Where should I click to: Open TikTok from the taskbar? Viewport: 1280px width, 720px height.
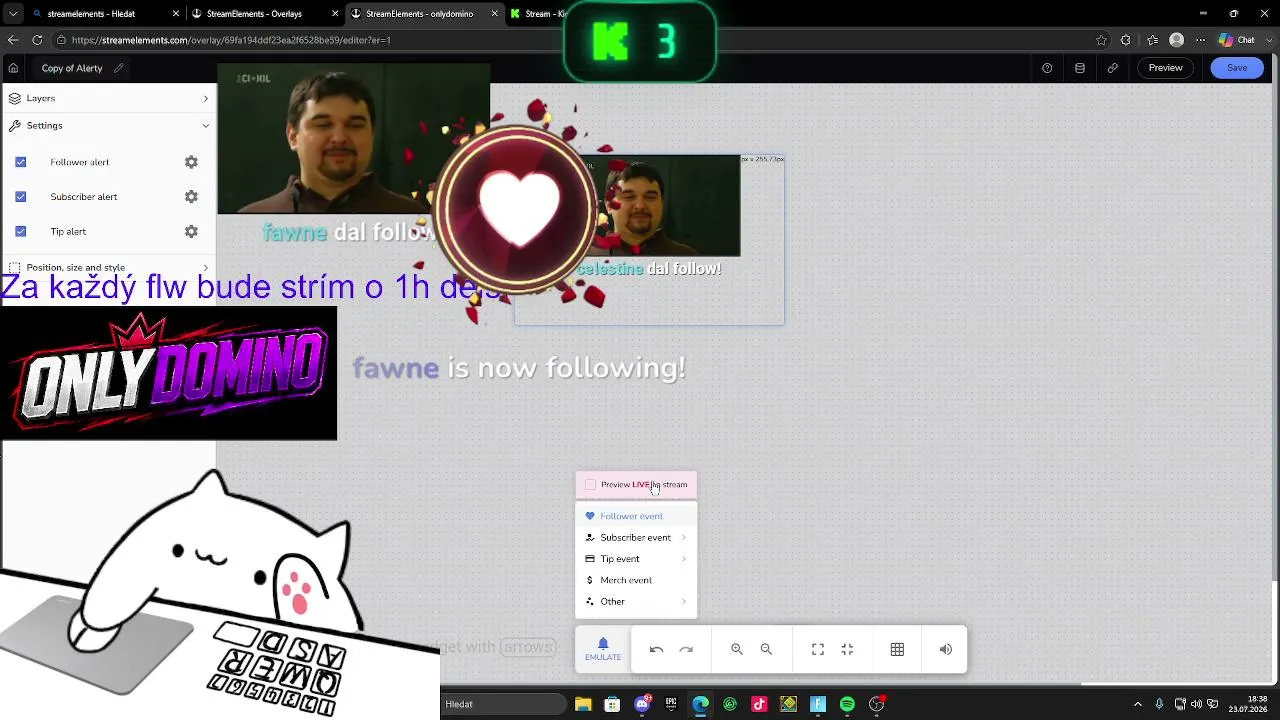coord(759,704)
